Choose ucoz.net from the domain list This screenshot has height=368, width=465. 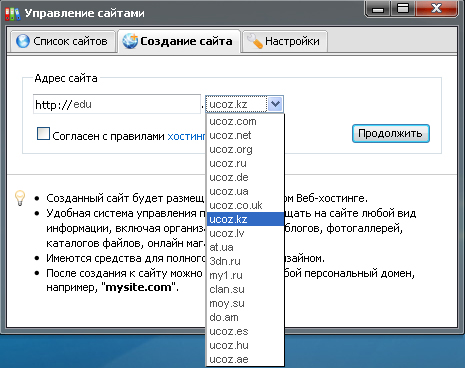tap(245, 135)
